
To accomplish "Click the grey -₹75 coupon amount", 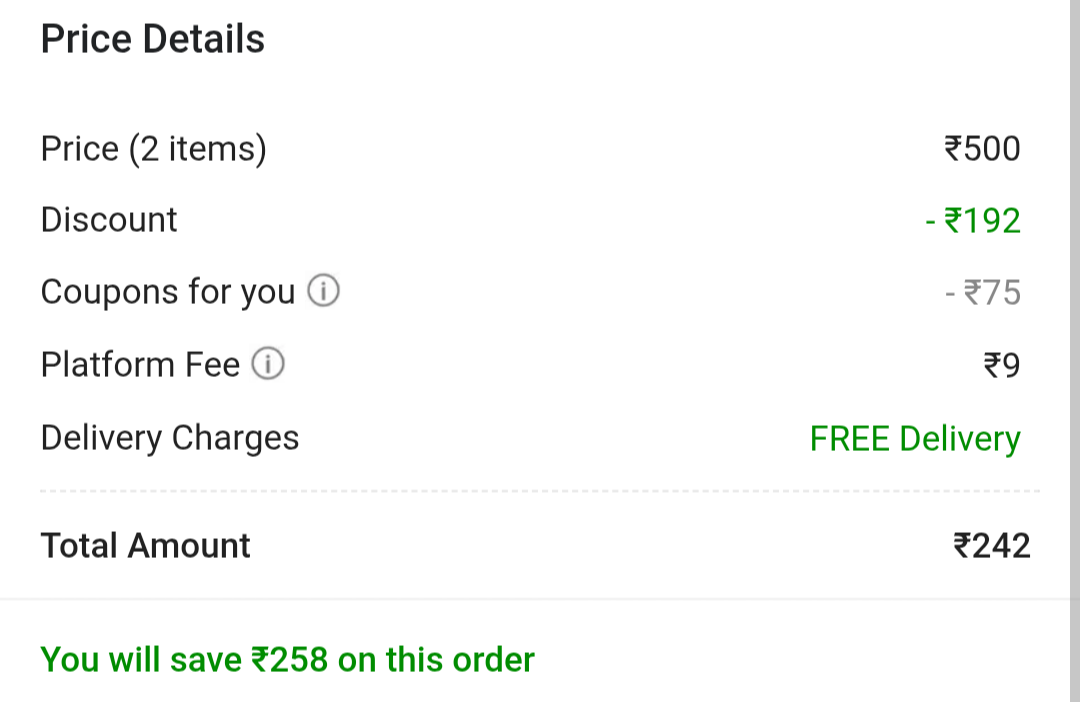I will 983,293.
